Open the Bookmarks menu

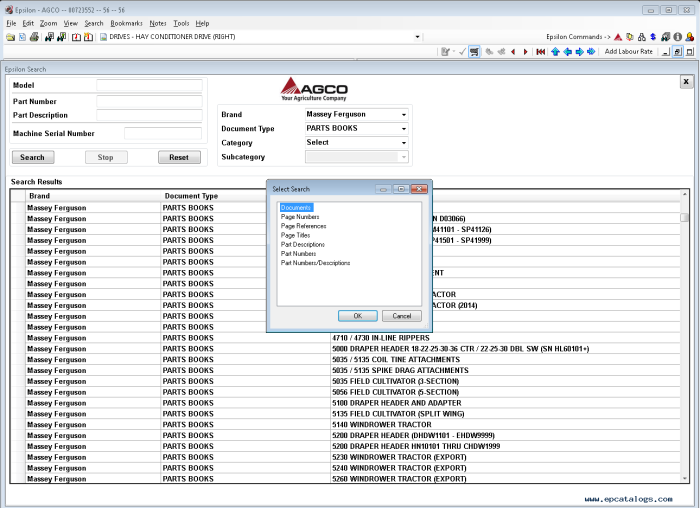(126, 23)
